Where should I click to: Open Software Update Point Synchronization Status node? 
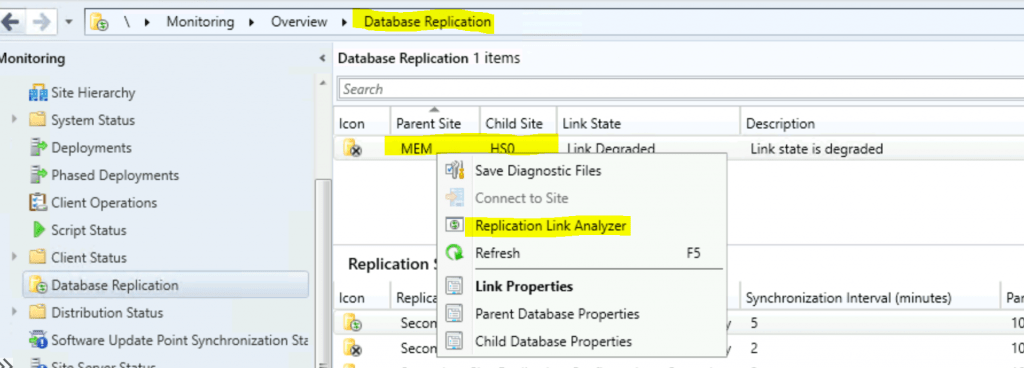click(179, 340)
